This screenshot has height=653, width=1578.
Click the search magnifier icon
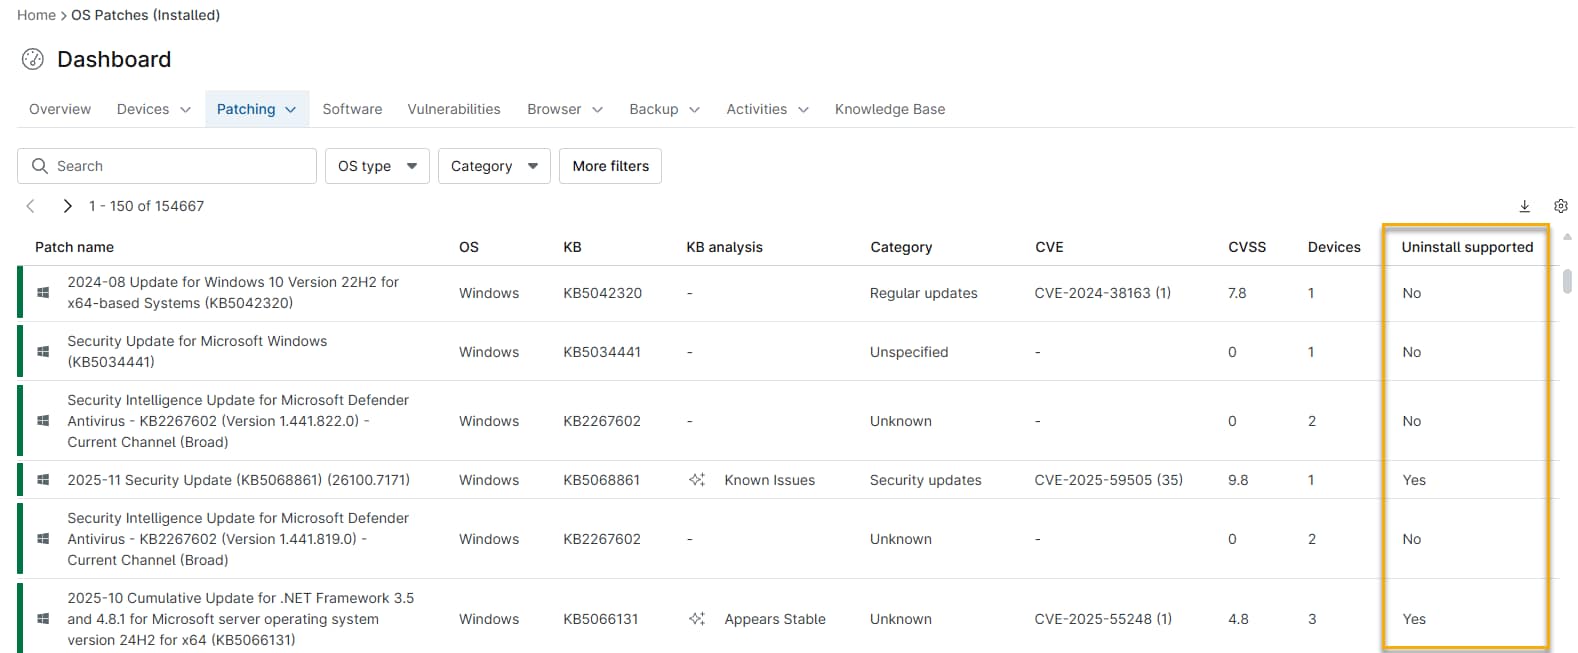point(40,166)
